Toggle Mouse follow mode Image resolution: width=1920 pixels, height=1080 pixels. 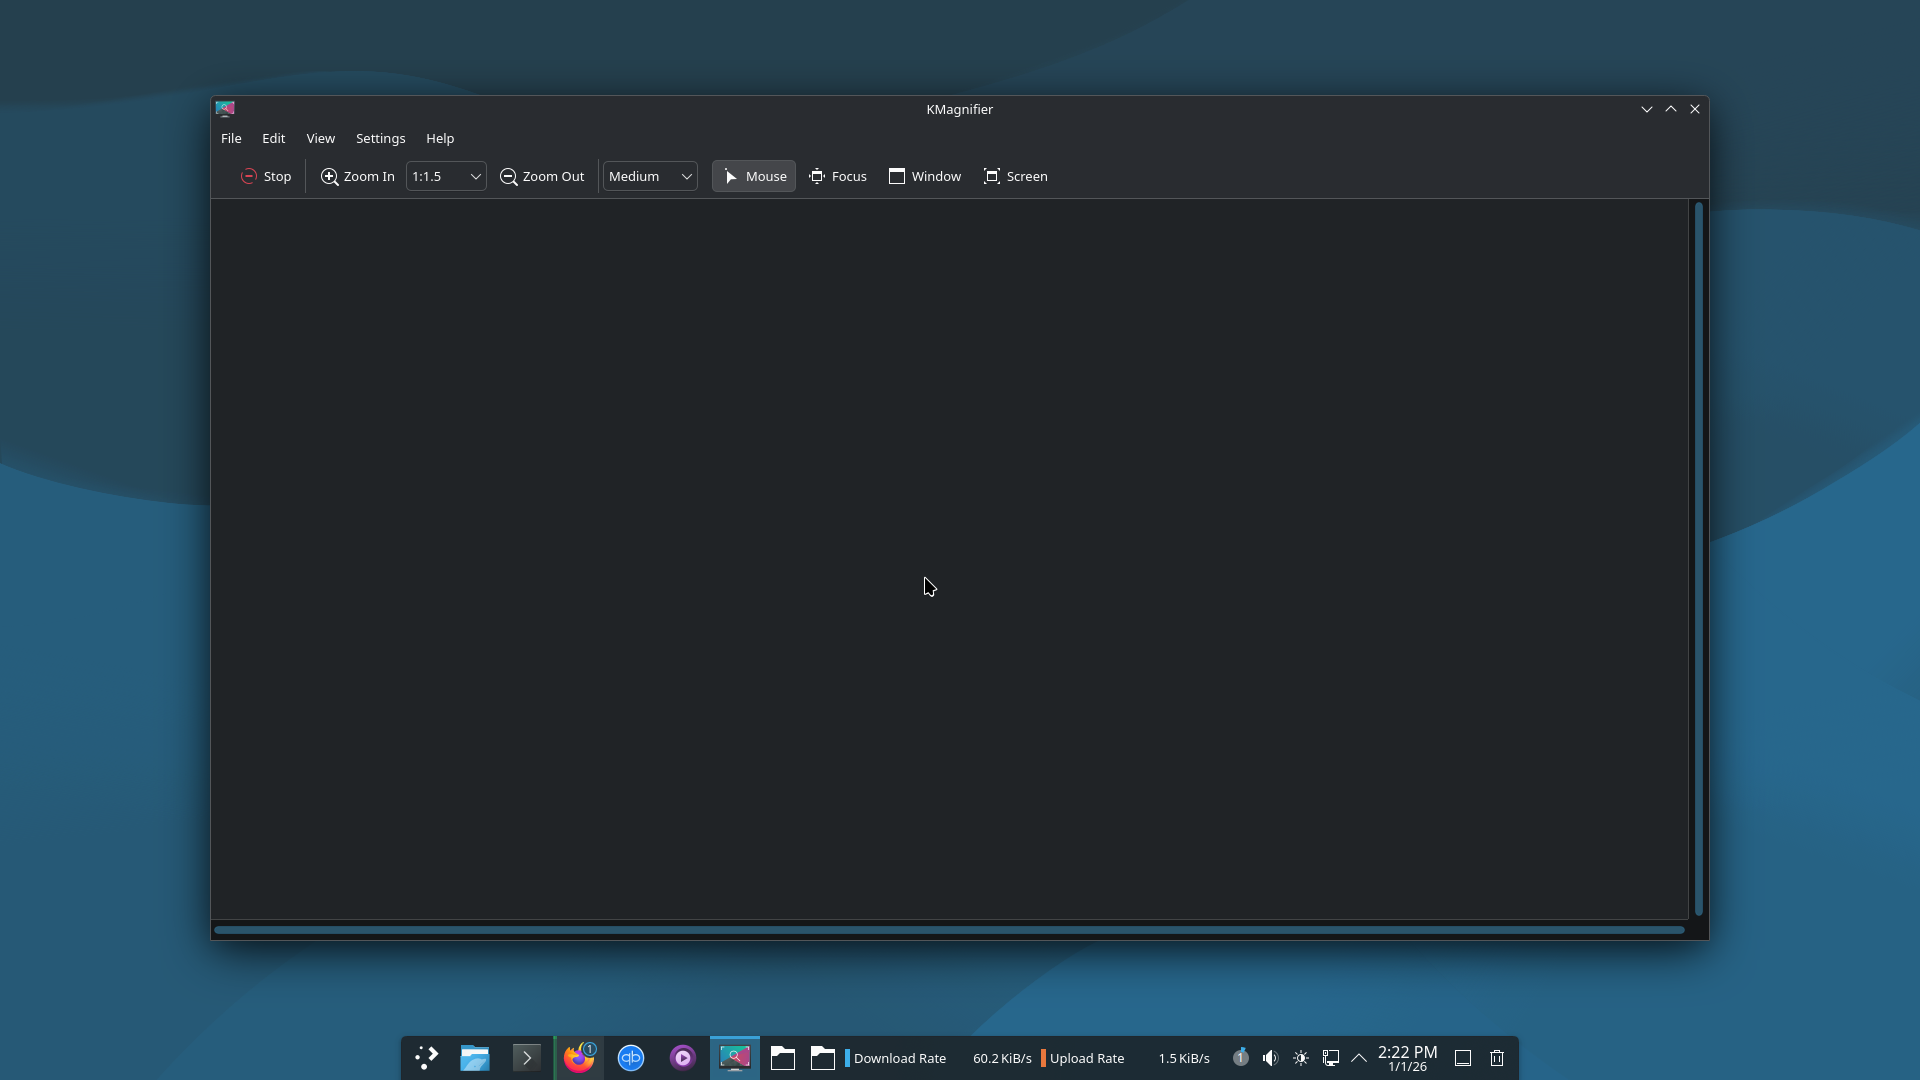[754, 176]
